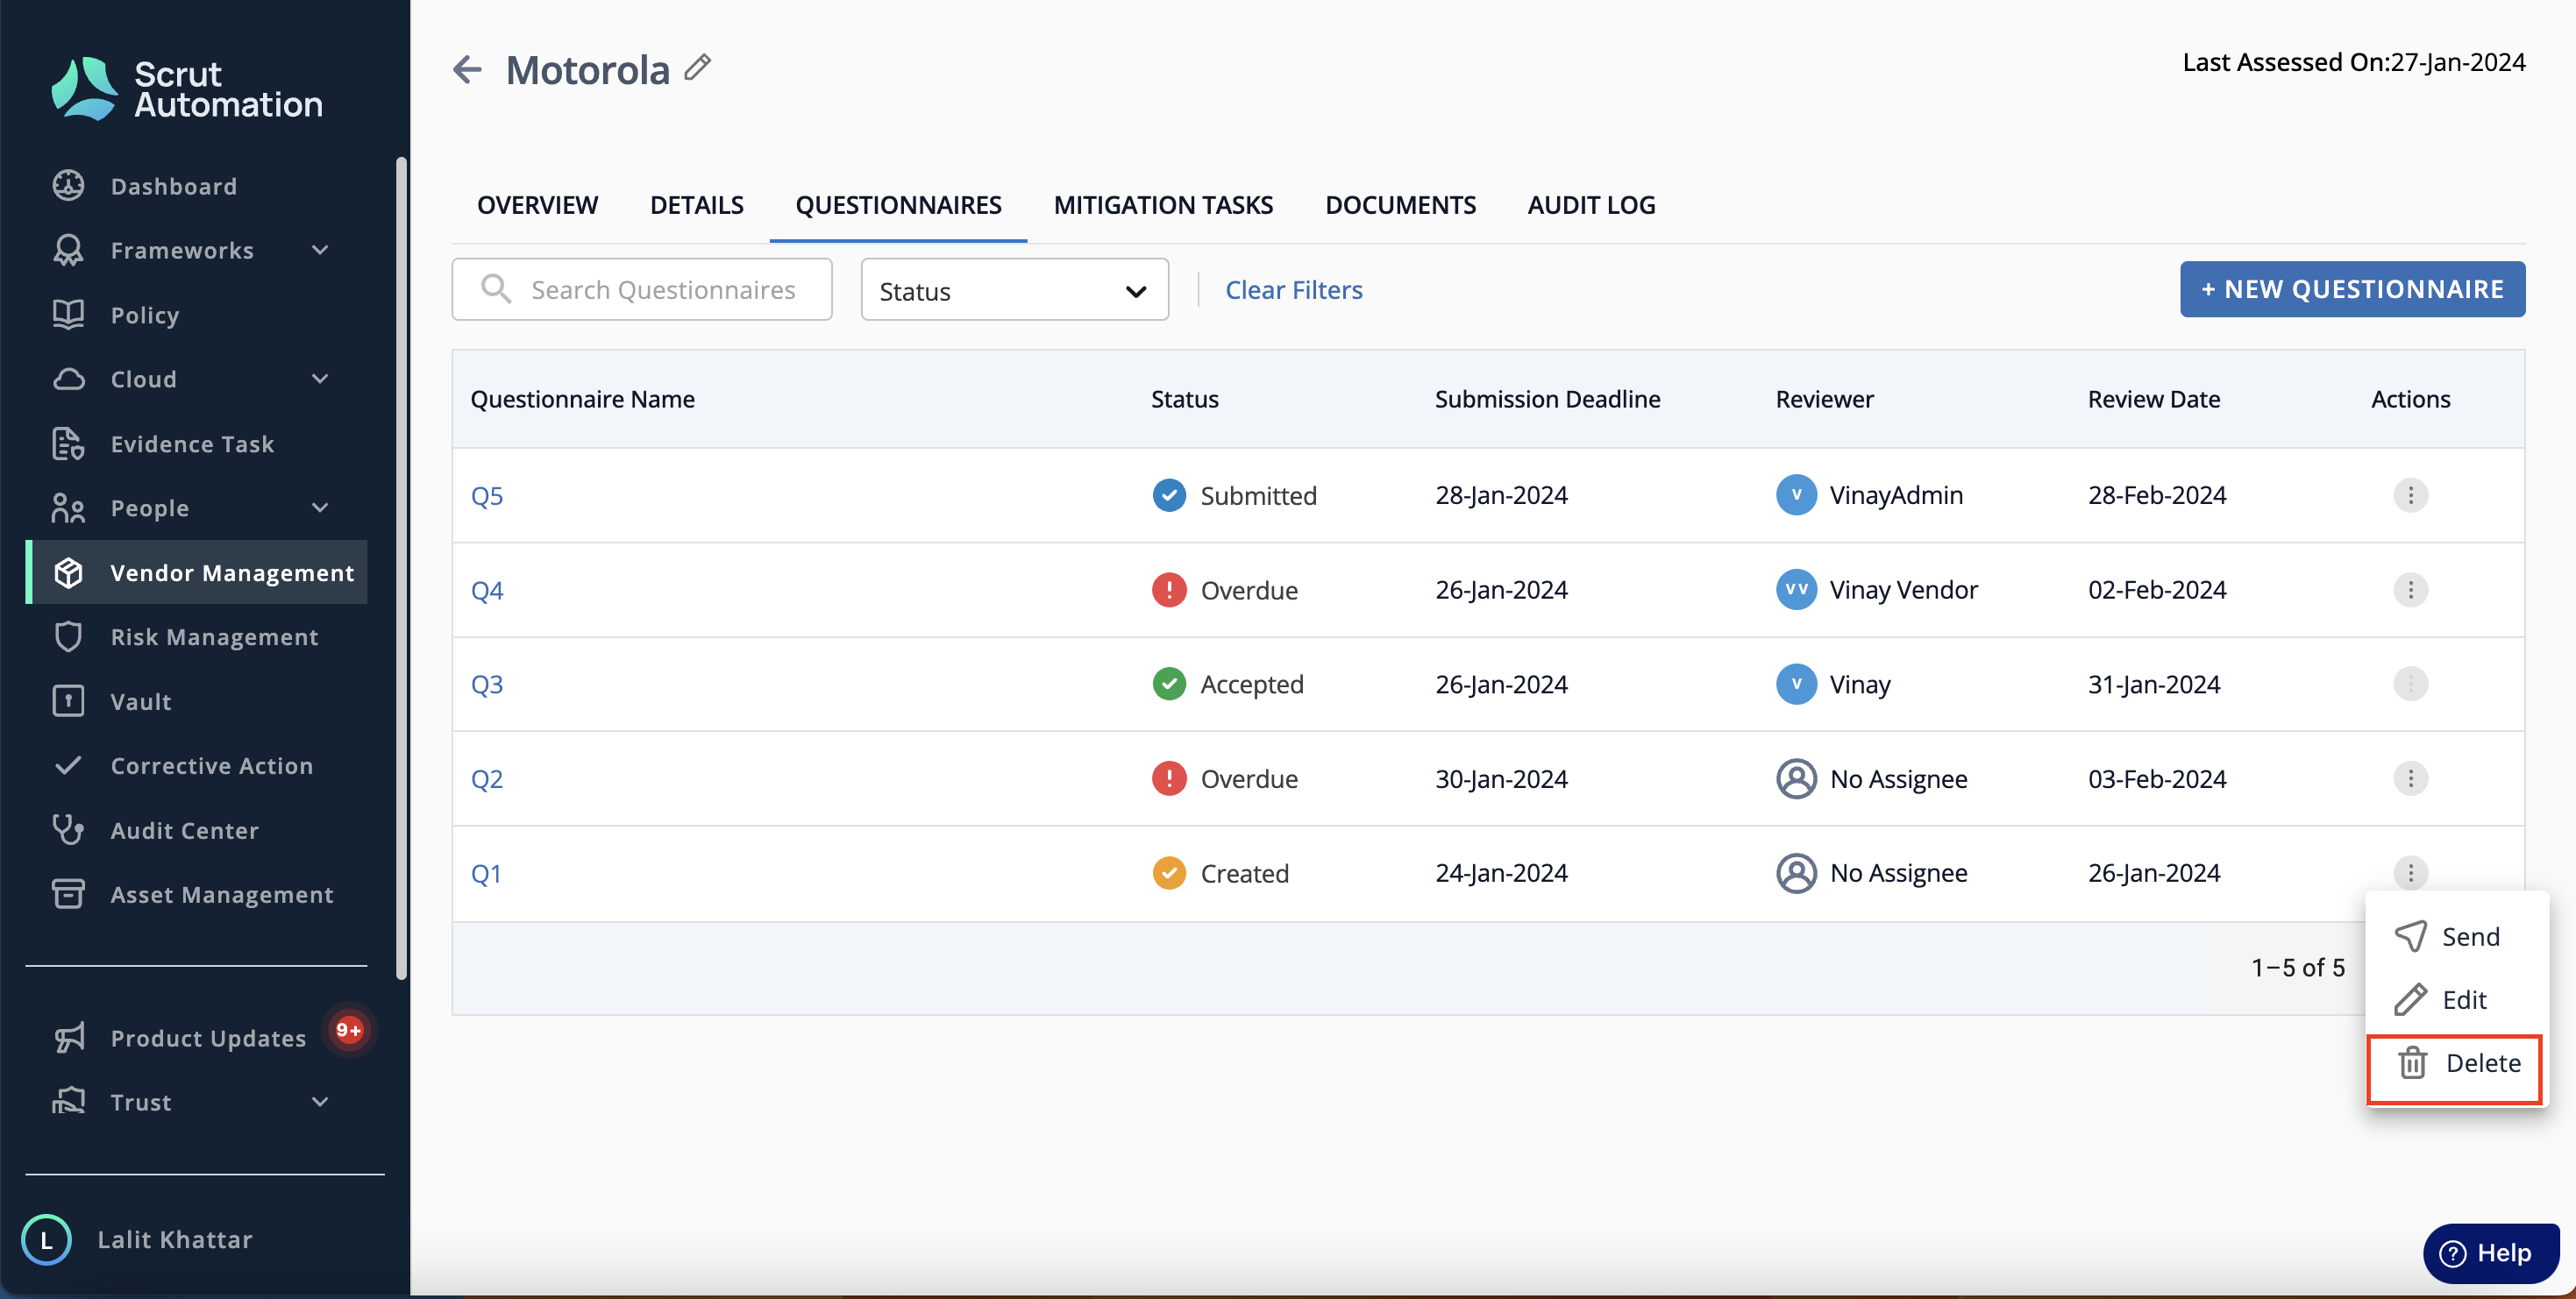Click the Trust icon in sidebar
The height and width of the screenshot is (1299, 2576).
pos(68,1101)
